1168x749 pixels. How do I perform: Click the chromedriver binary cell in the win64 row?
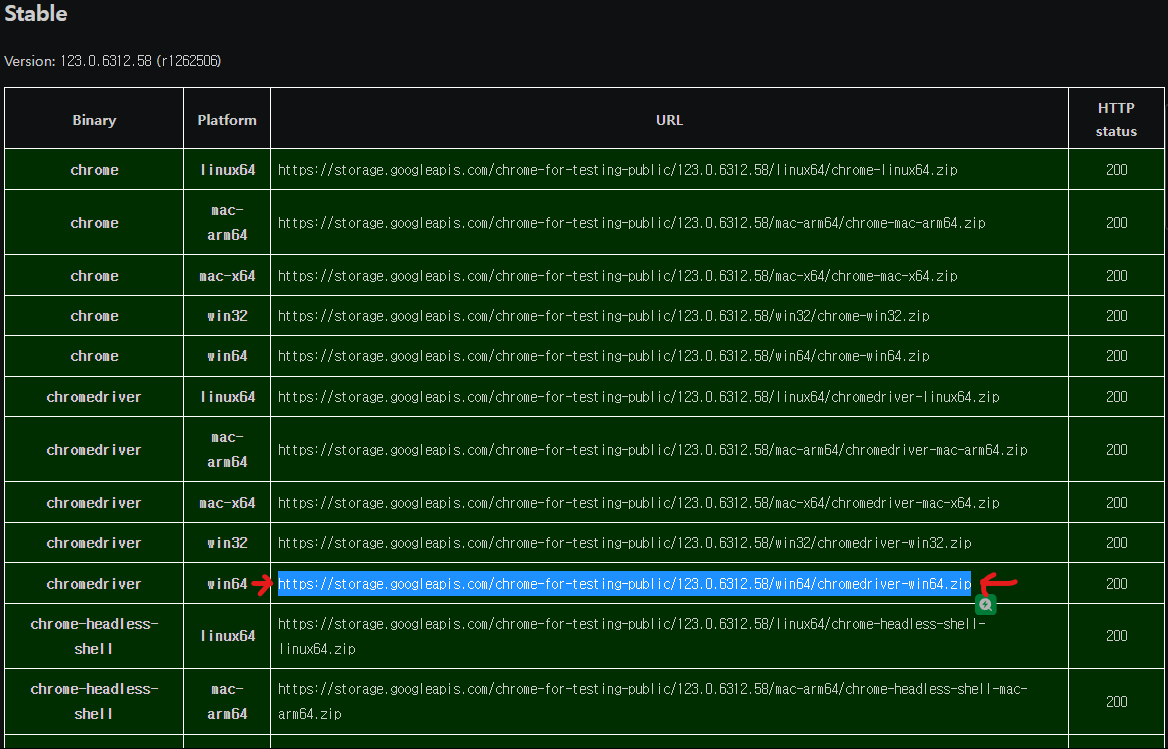click(x=94, y=584)
